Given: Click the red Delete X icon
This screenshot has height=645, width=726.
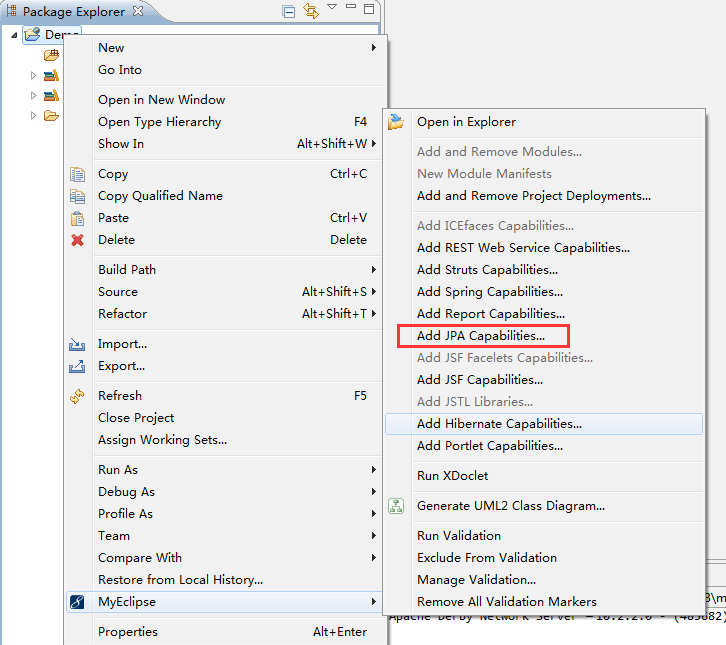Looking at the screenshot, I should tap(77, 240).
